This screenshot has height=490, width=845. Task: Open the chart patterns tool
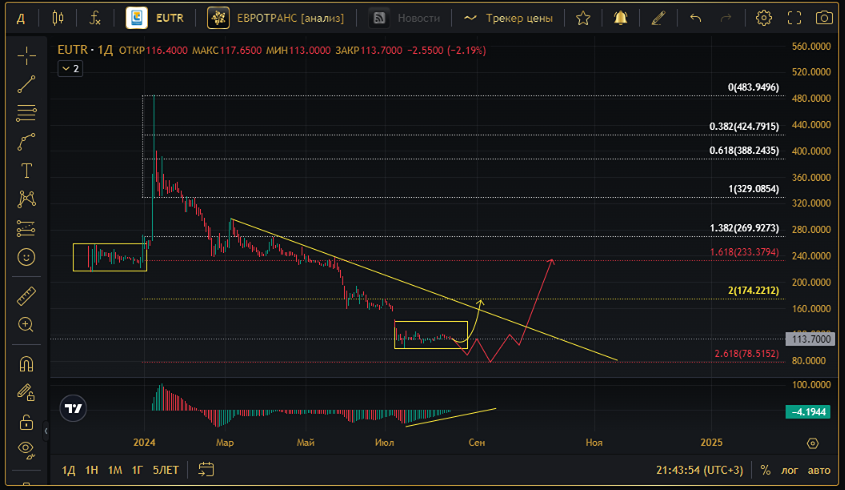26,199
